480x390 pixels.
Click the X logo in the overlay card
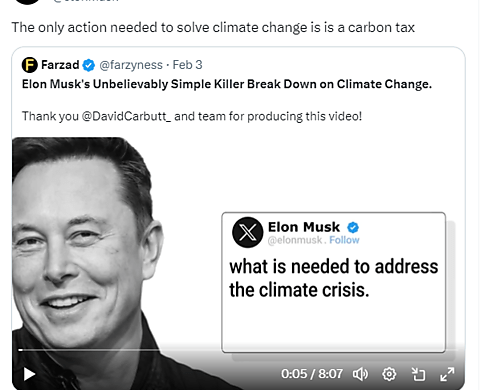[248, 232]
